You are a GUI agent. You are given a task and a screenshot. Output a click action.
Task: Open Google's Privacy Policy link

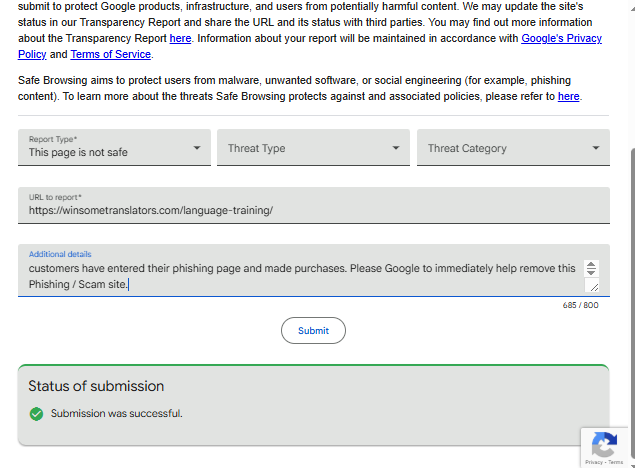click(x=563, y=38)
